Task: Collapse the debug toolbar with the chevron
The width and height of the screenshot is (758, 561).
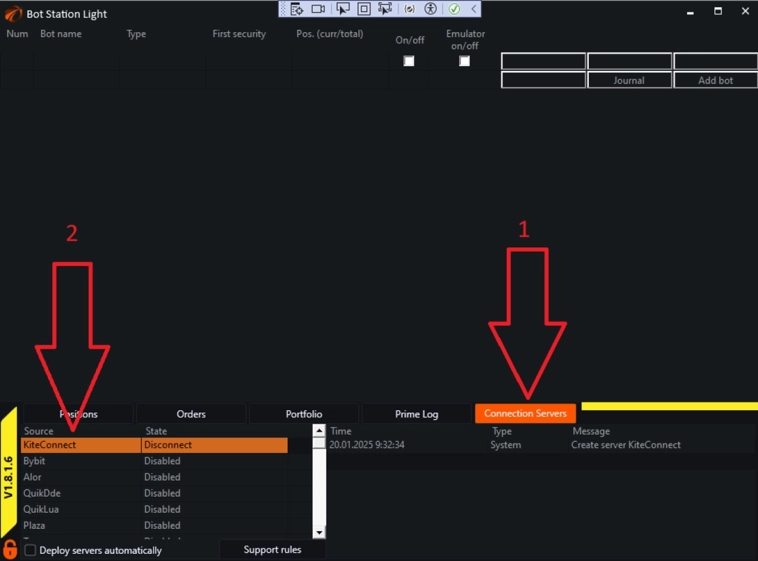Action: [474, 9]
